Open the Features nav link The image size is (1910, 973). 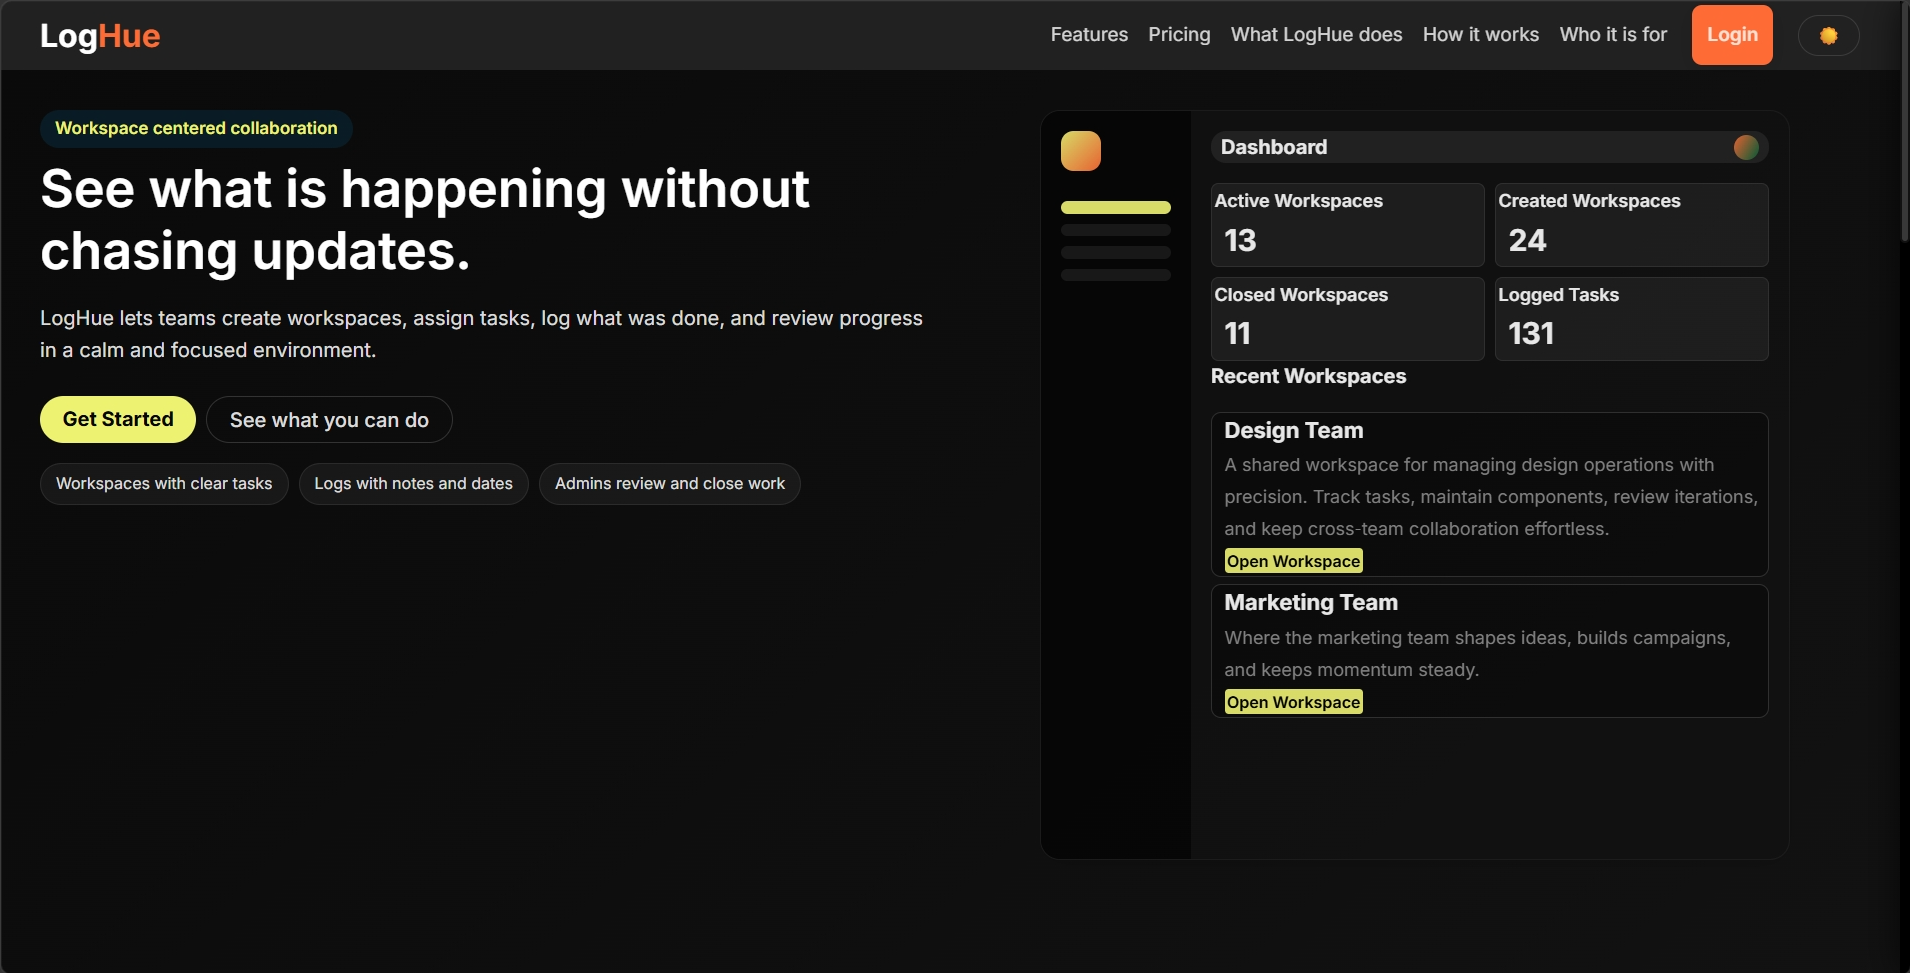(x=1088, y=35)
